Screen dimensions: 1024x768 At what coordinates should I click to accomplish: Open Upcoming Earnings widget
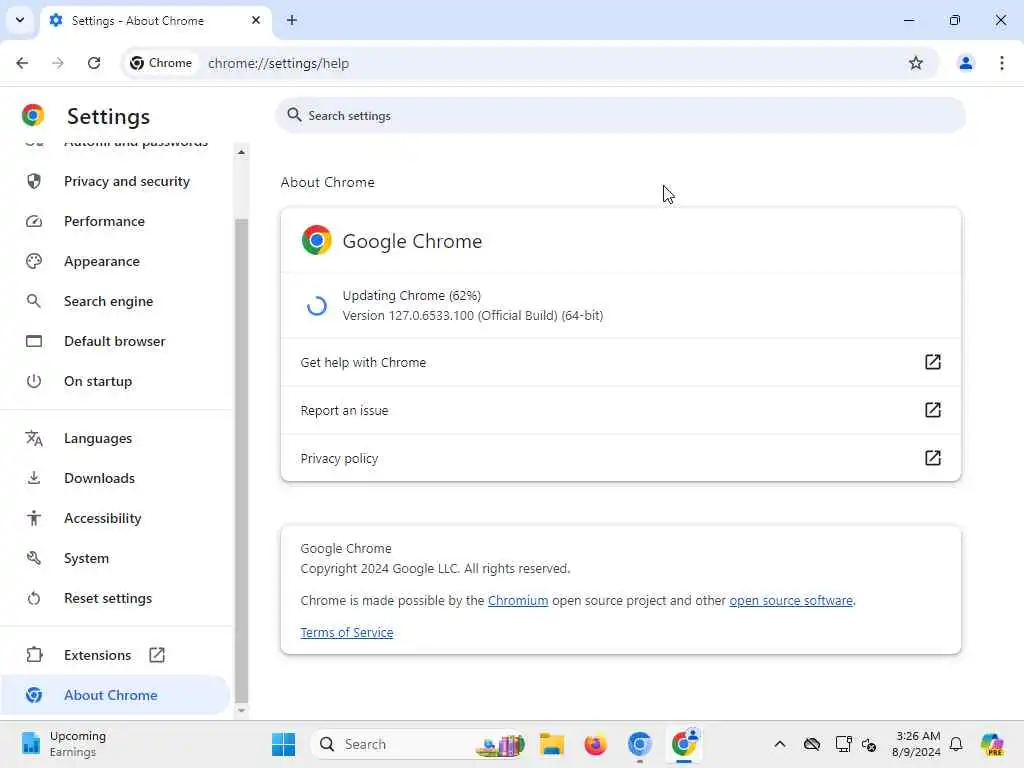tap(64, 744)
